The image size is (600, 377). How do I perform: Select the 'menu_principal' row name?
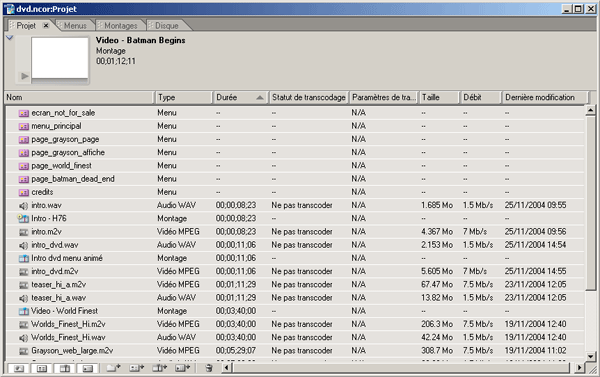tap(56, 126)
